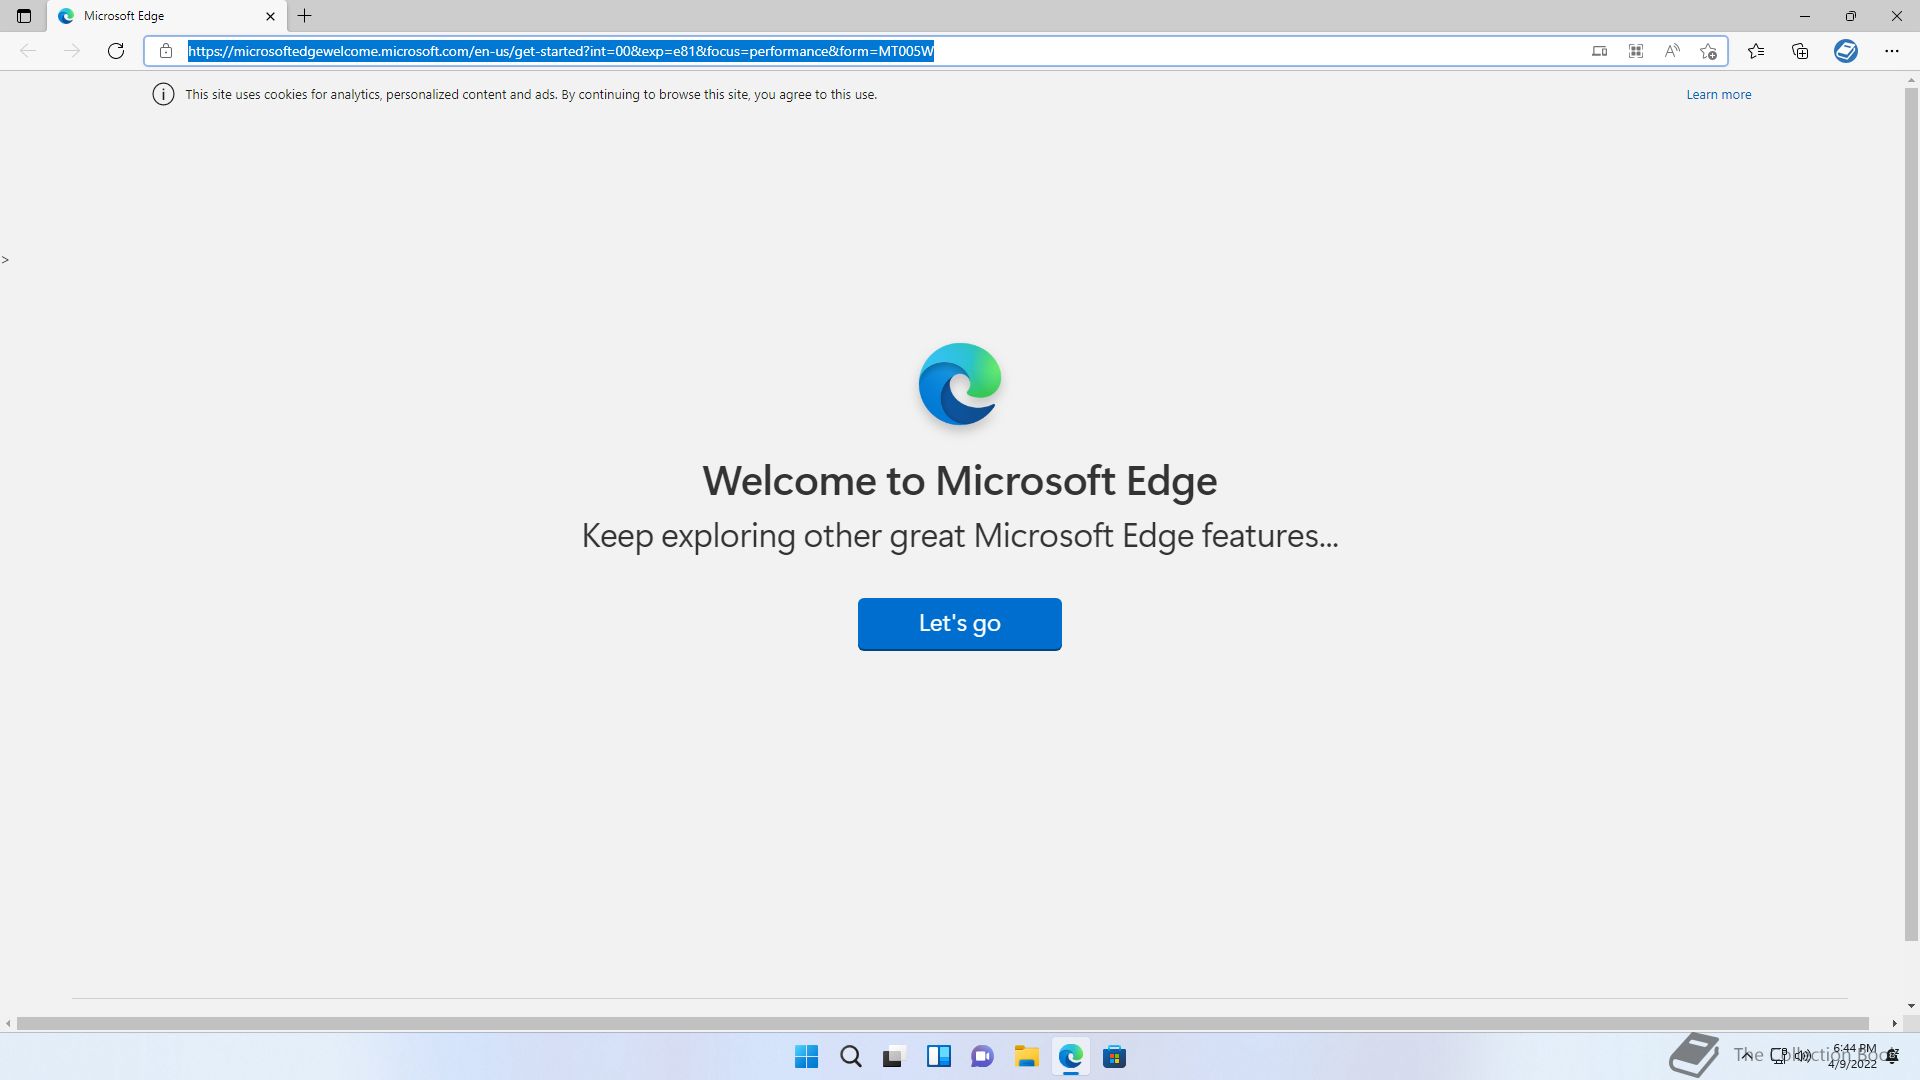Viewport: 1920px width, 1080px height.
Task: Click the scroll left arrow
Action: [8, 1023]
